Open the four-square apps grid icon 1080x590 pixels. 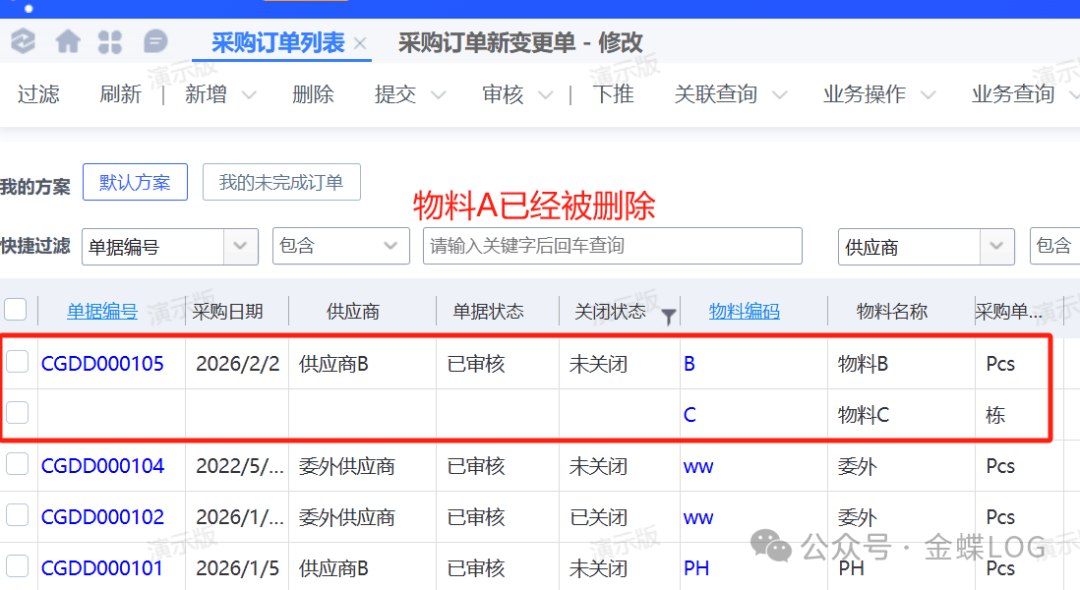110,42
